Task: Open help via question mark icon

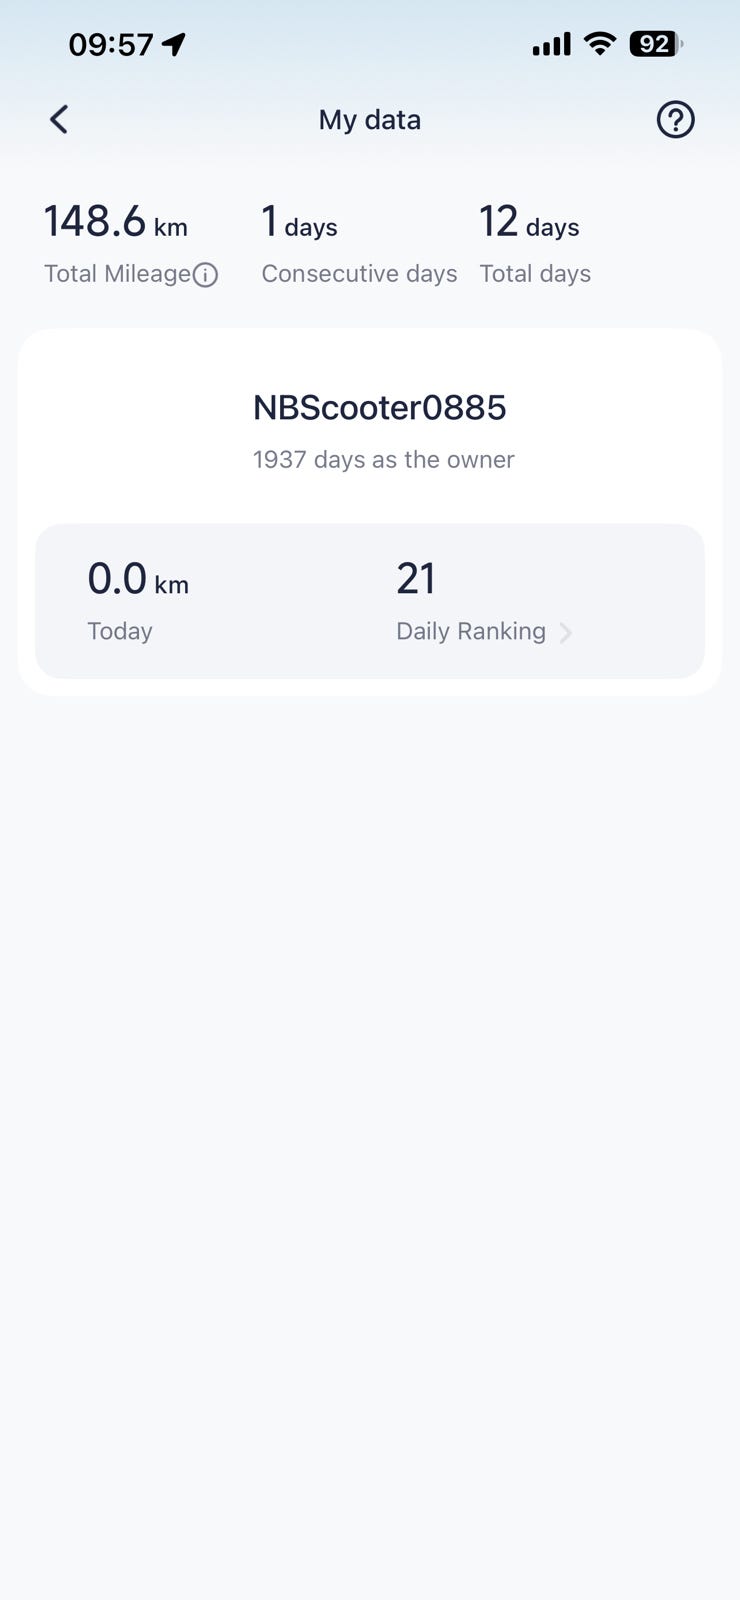Action: [675, 120]
